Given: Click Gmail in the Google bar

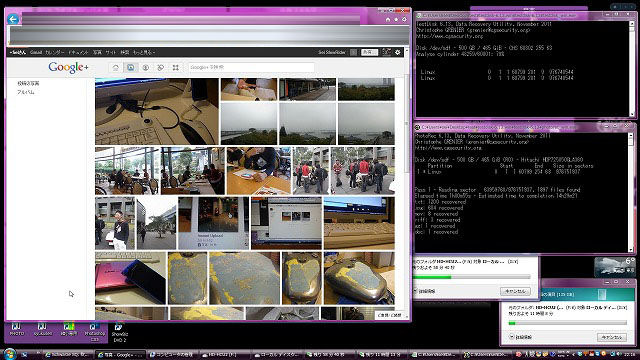Looking at the screenshot, I should click(x=36, y=52).
